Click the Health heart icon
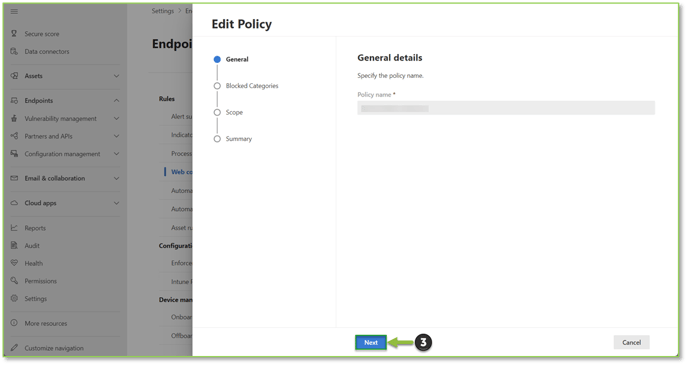 pyautogui.click(x=14, y=263)
